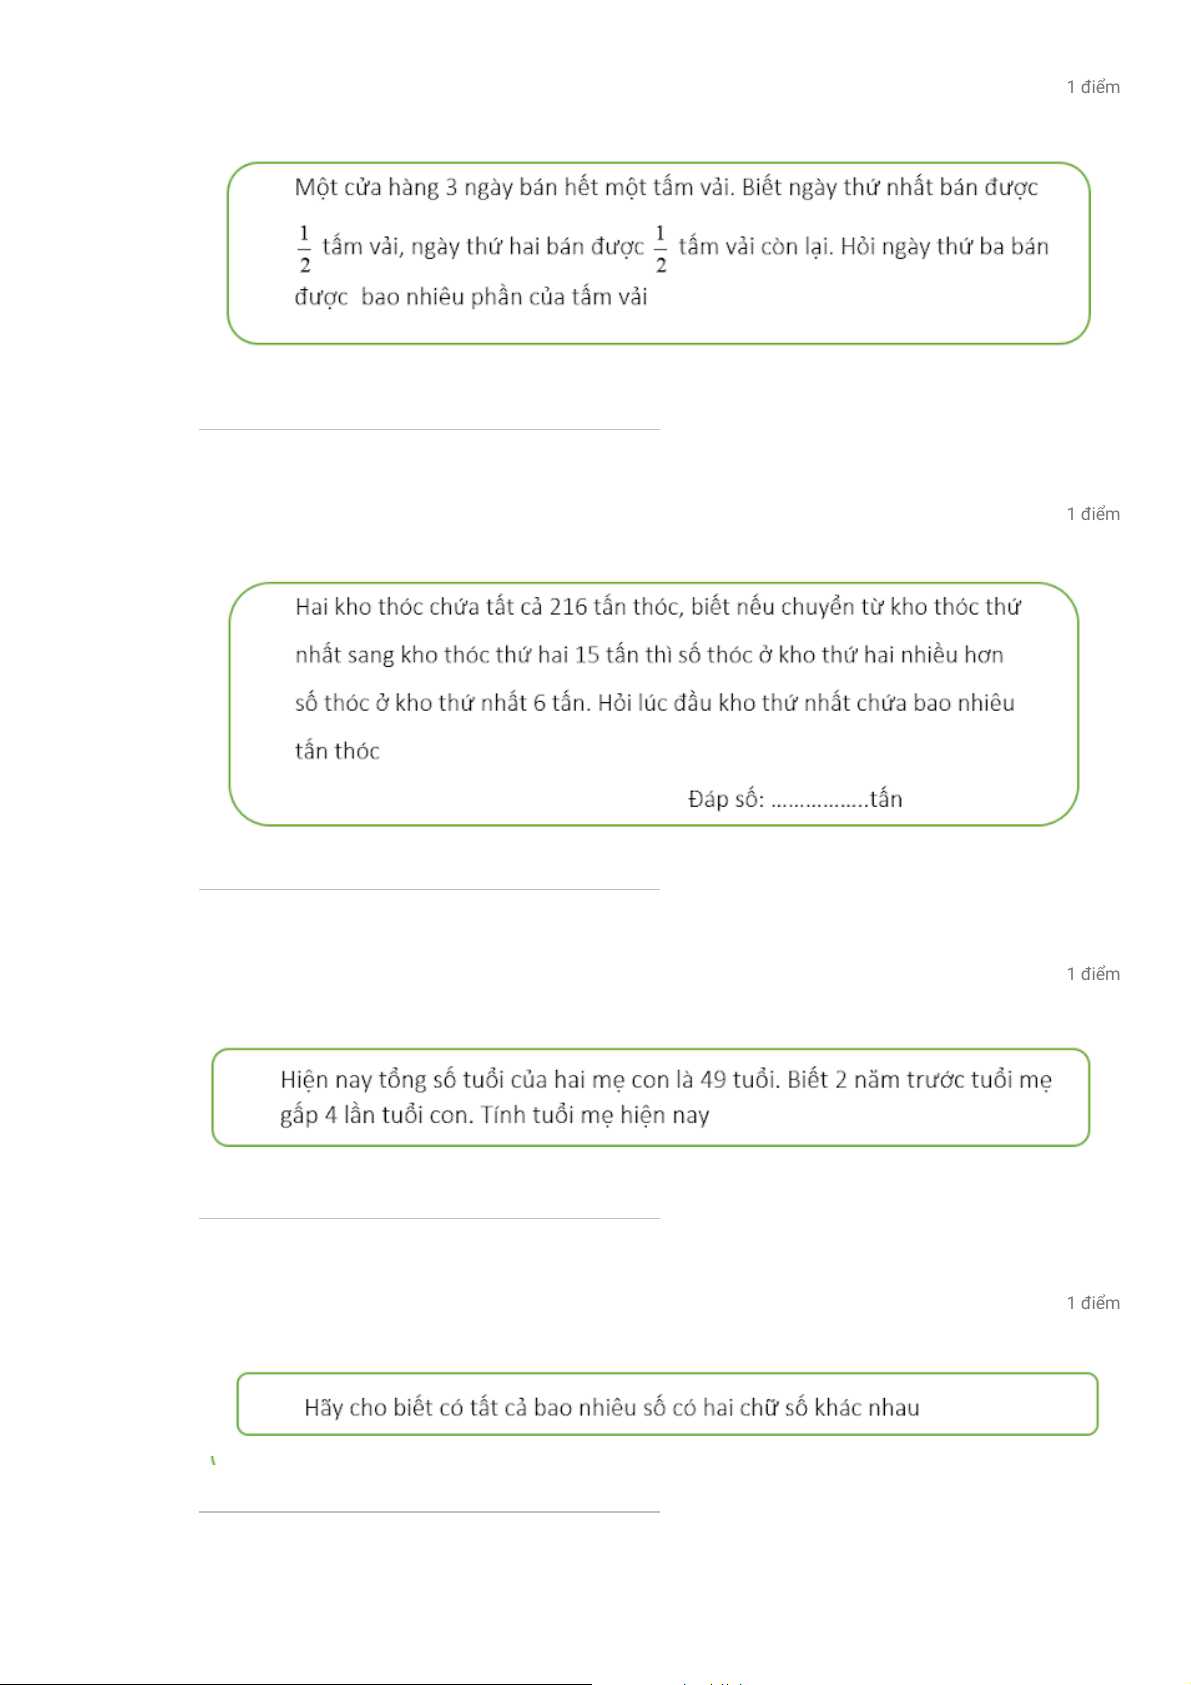The width and height of the screenshot is (1191, 1685).
Task: Click the word 'tấn' after the dotted answer blank
Action: (x=886, y=799)
